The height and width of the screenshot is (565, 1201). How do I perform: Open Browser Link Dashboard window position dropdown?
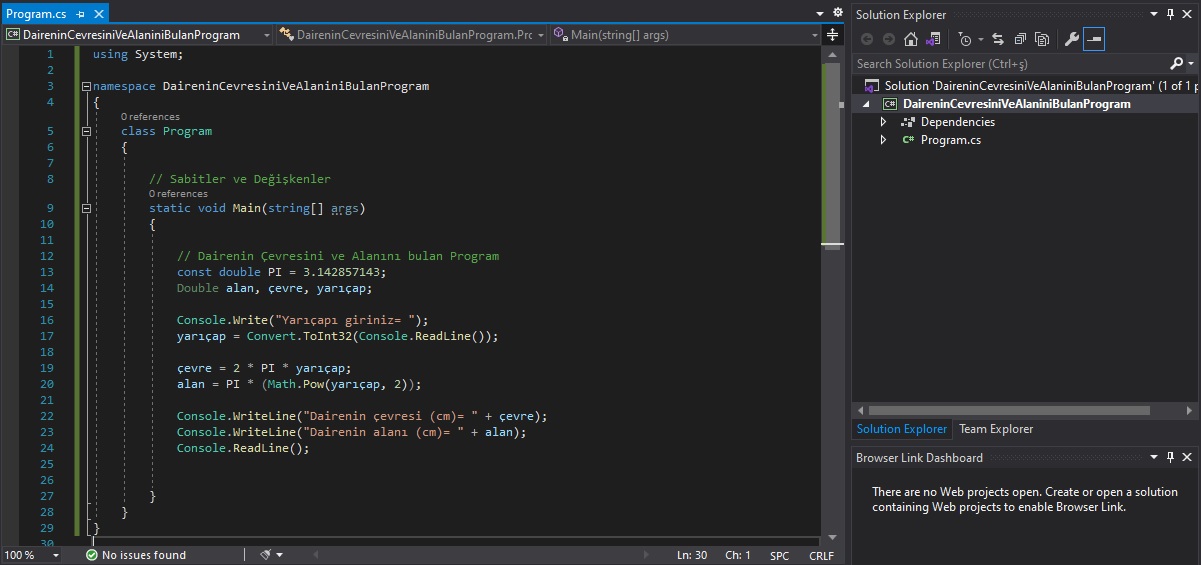1155,457
